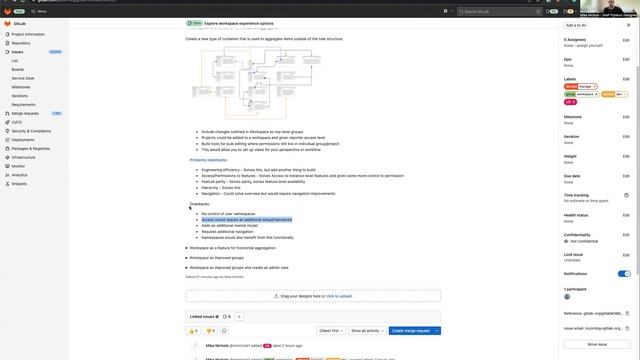Edit the Confidentiality setting
Screen dimensions: 640x360
click(x=626, y=235)
